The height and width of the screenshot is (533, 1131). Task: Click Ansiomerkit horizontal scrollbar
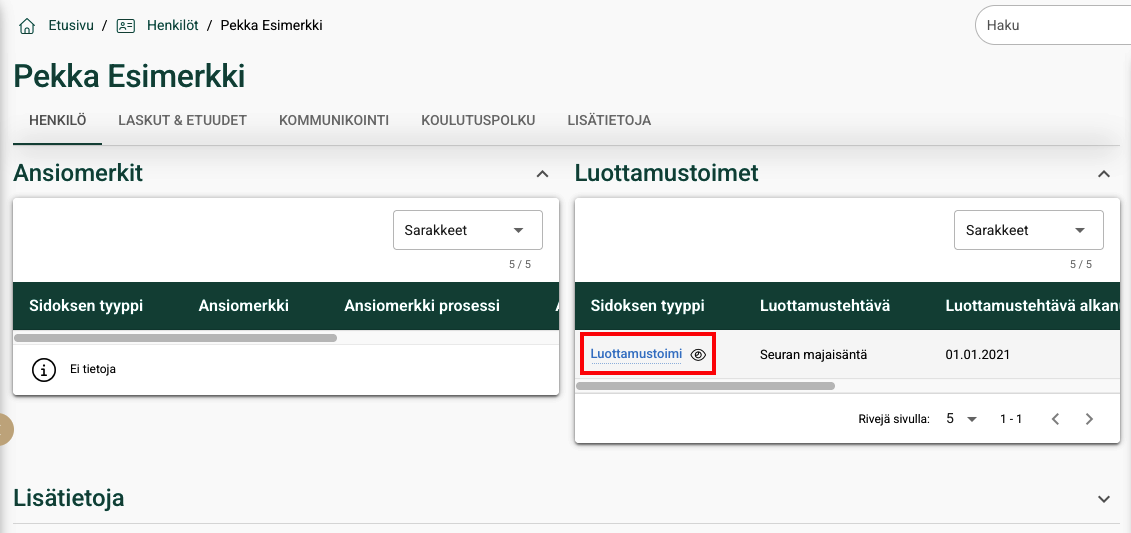point(175,338)
